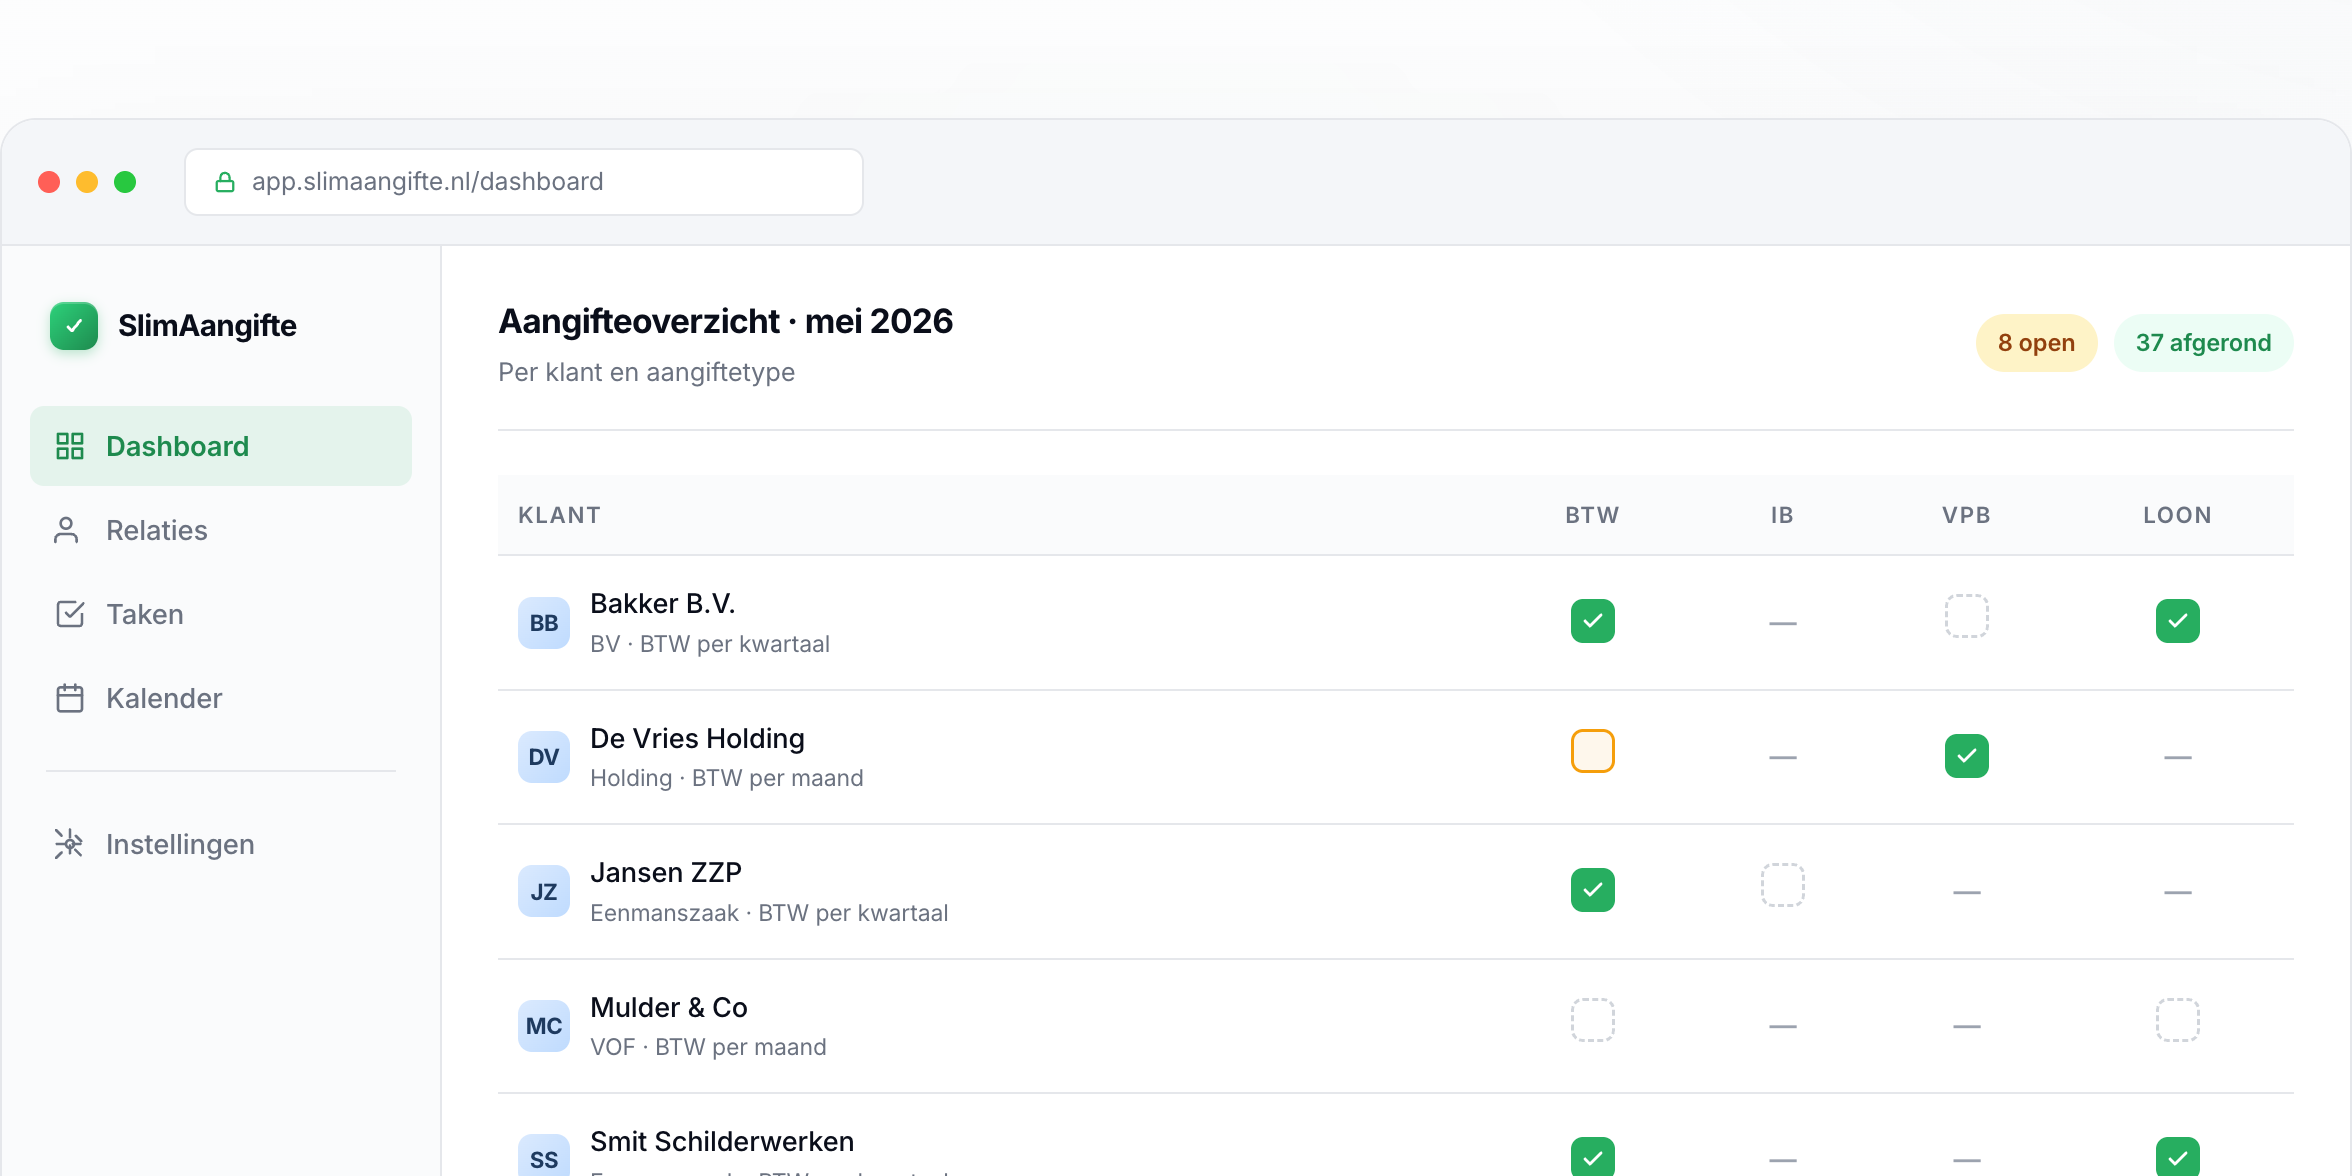
Task: Click the KLANT column header
Action: 560,515
